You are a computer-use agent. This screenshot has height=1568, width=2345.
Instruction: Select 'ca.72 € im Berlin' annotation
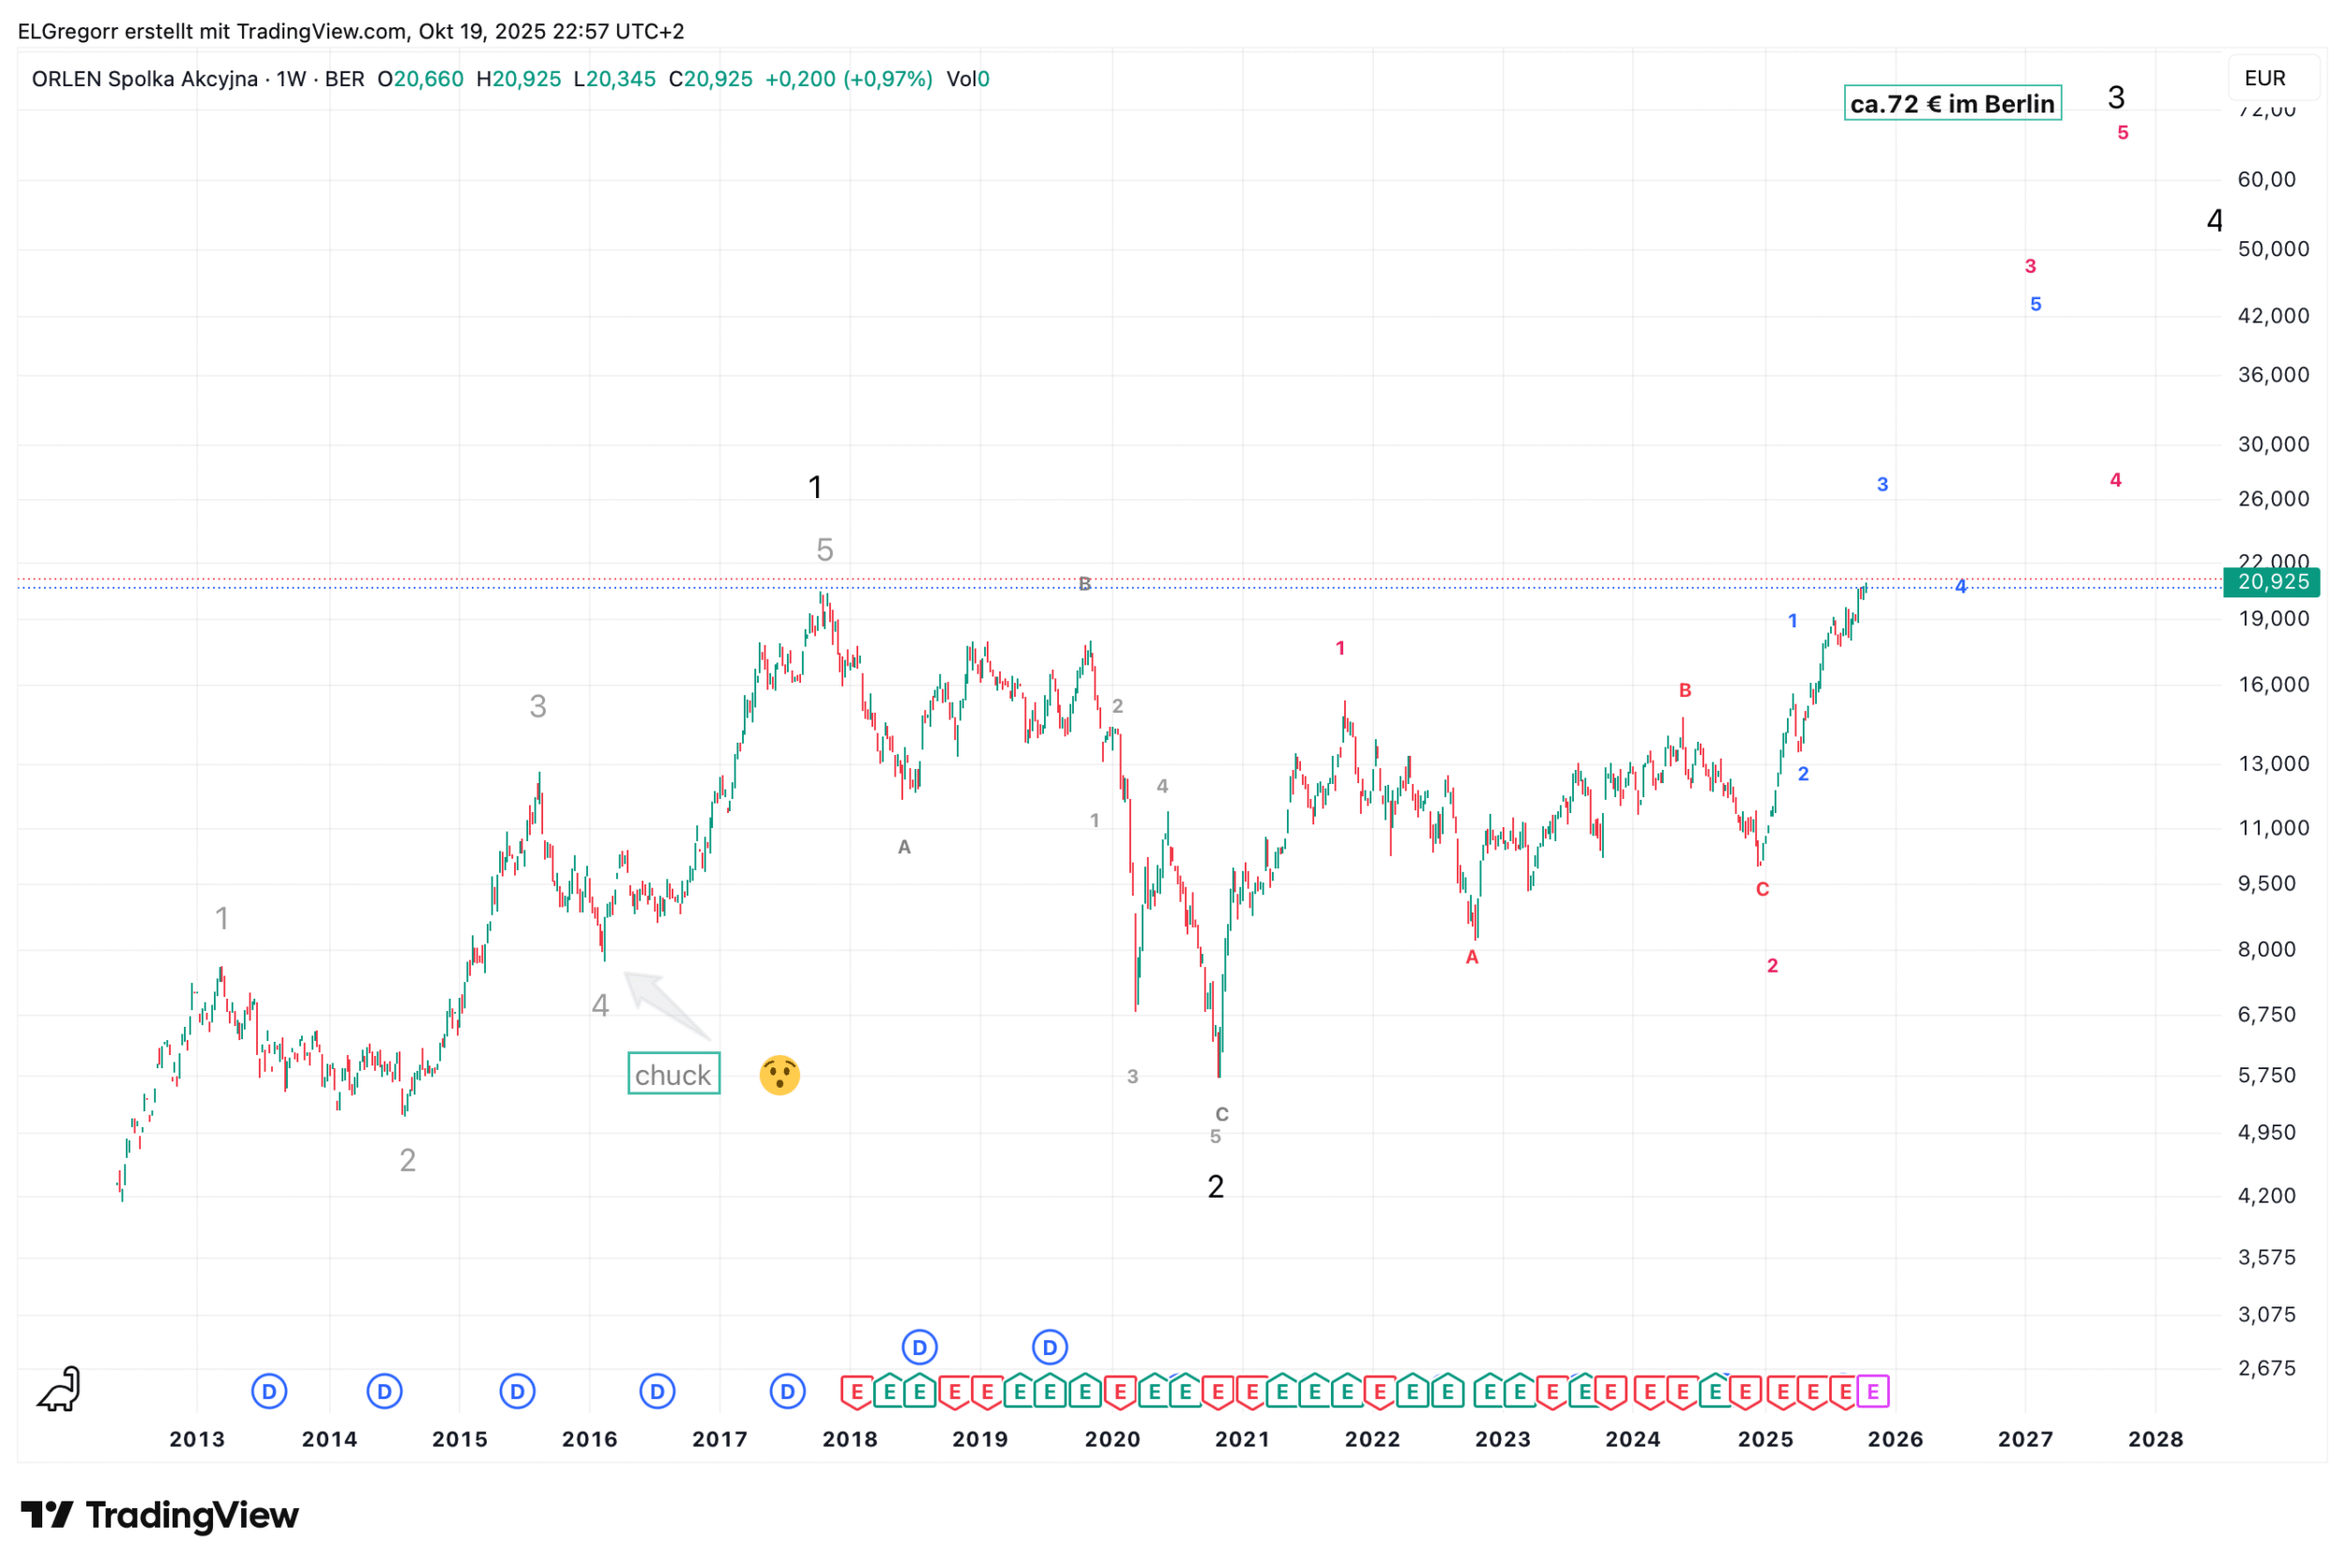point(1951,103)
